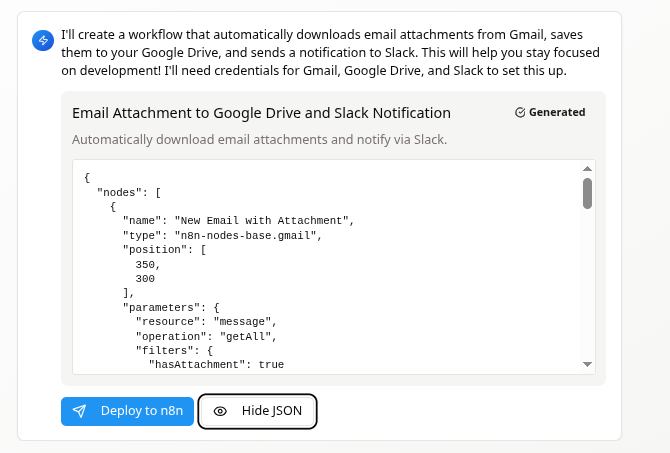Click the JSON line '"operation": "getAll"'
Screen dimensions: 670x453
(x=206, y=337)
